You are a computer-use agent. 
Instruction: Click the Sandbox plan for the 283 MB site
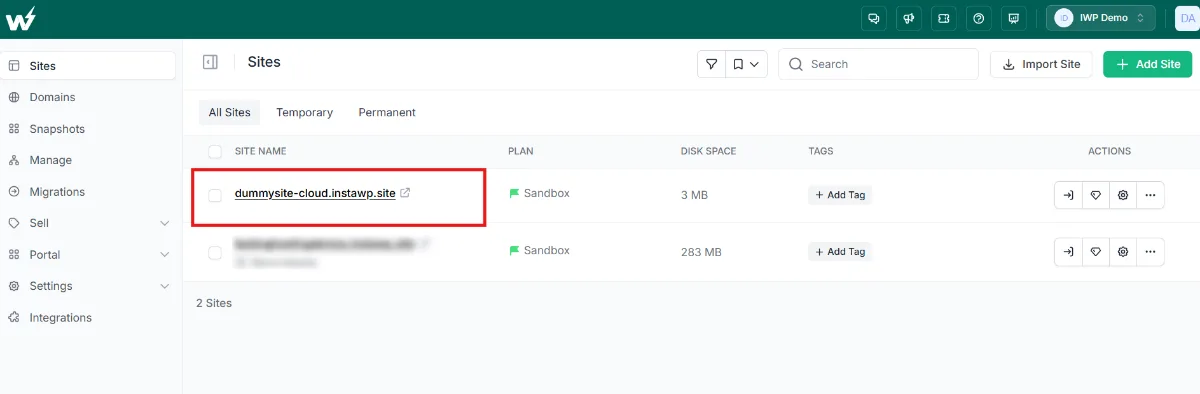click(539, 250)
